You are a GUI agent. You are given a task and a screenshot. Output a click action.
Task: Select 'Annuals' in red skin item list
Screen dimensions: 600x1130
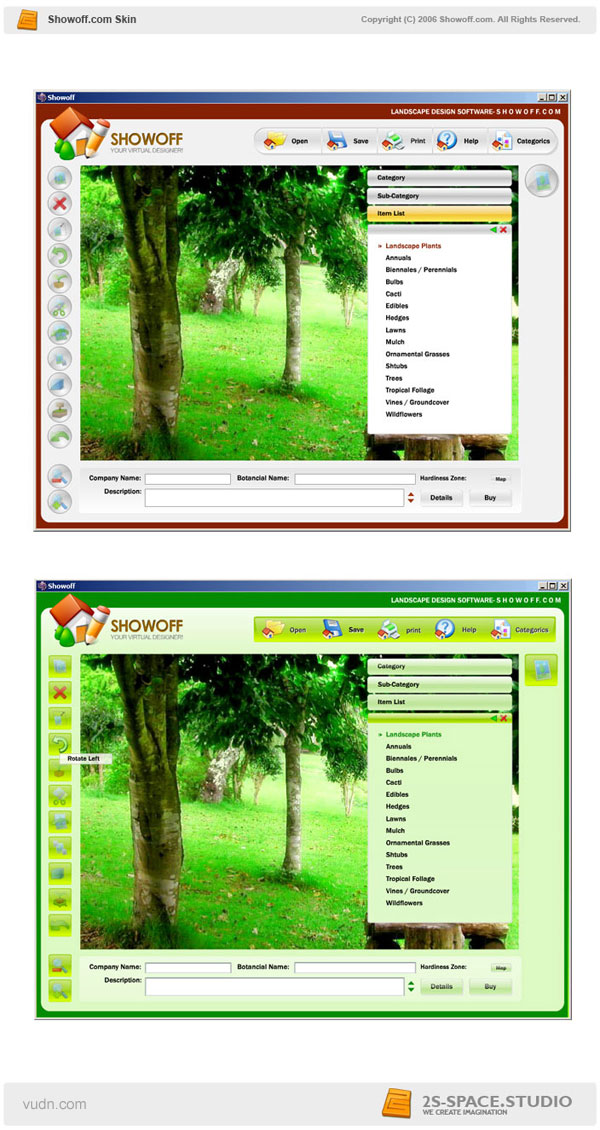click(x=398, y=258)
